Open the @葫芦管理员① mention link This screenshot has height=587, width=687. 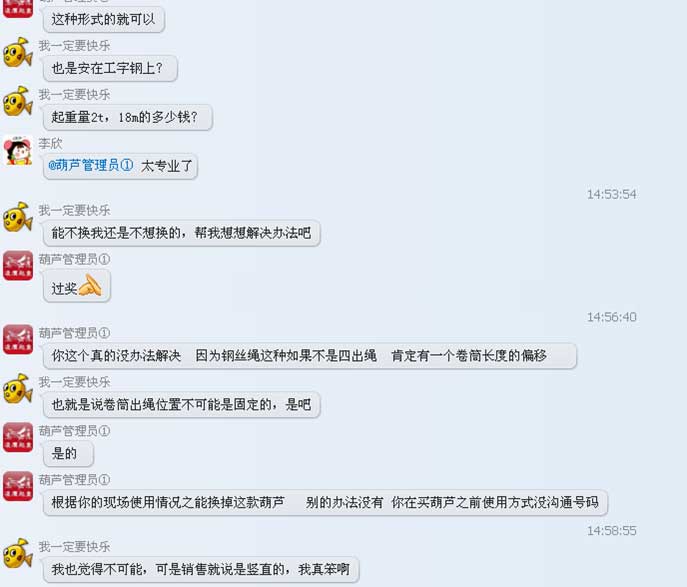pos(91,165)
